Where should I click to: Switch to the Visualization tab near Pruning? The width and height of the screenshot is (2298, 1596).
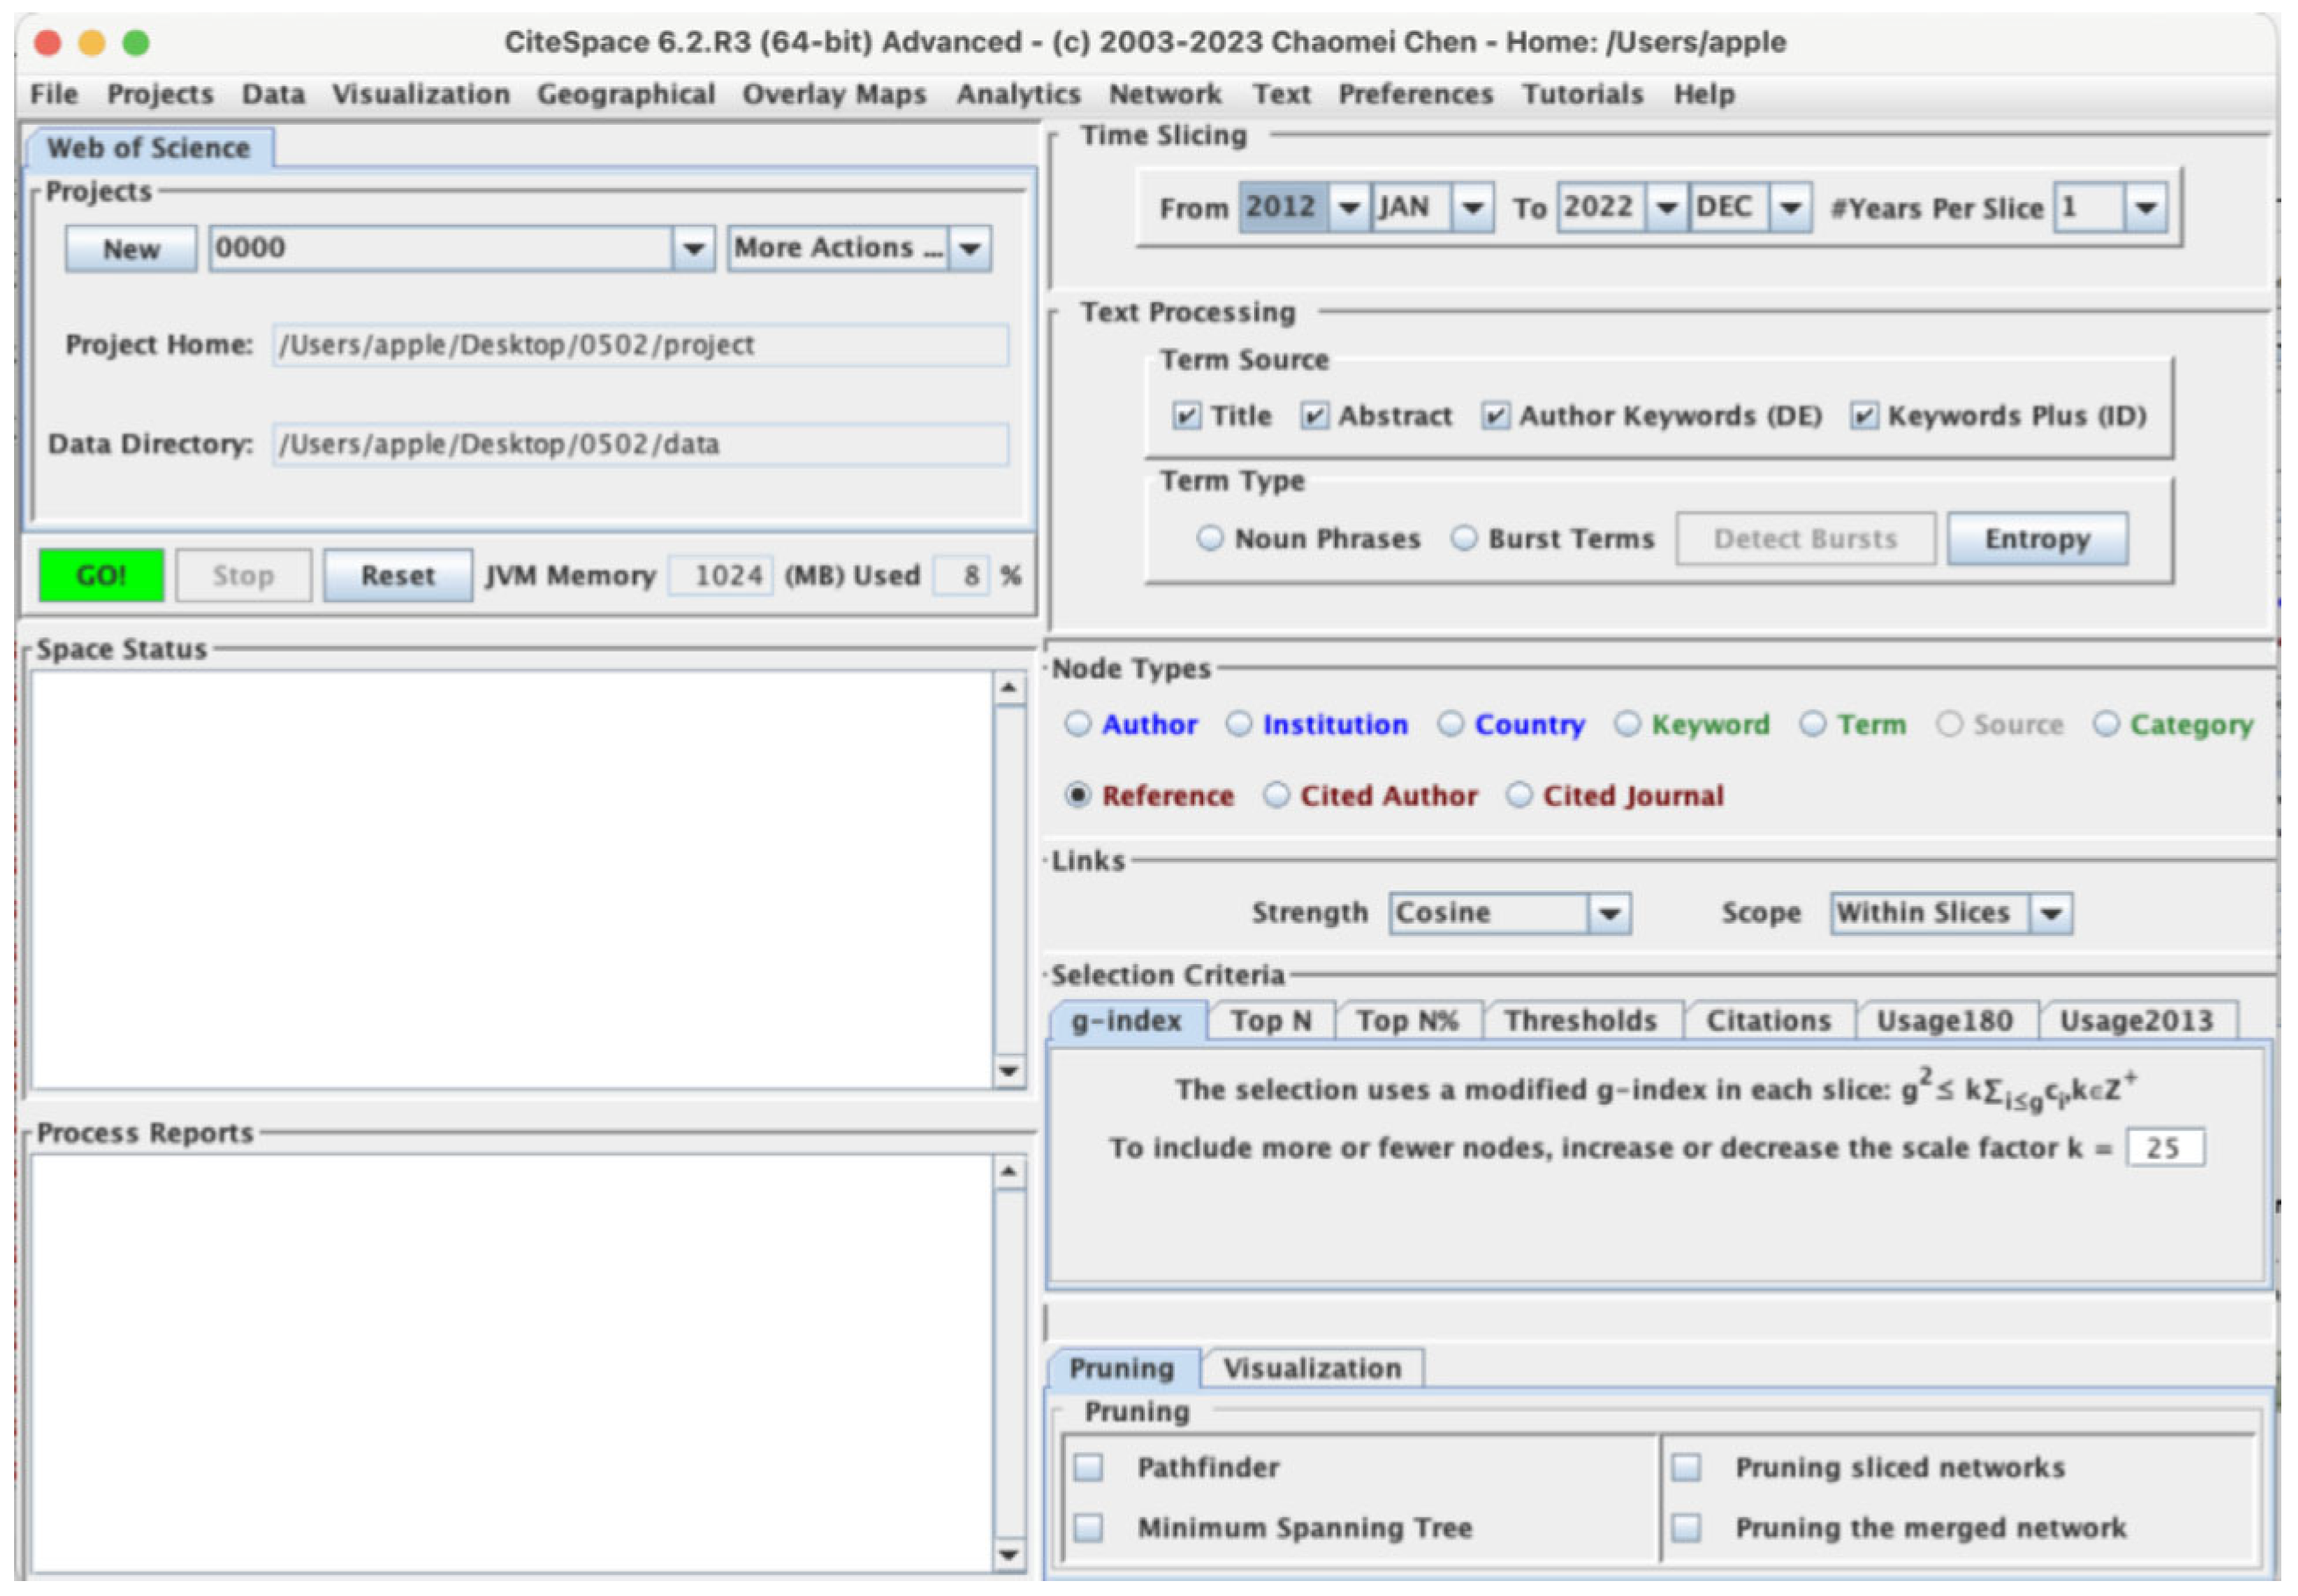point(1311,1368)
